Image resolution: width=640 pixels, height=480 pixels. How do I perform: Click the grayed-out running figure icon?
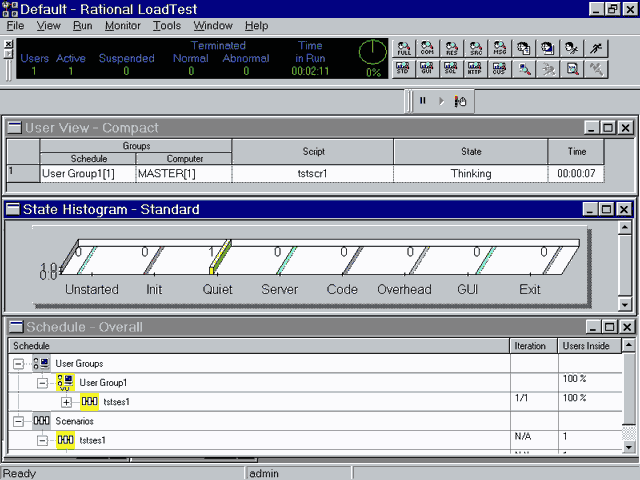[x=548, y=69]
